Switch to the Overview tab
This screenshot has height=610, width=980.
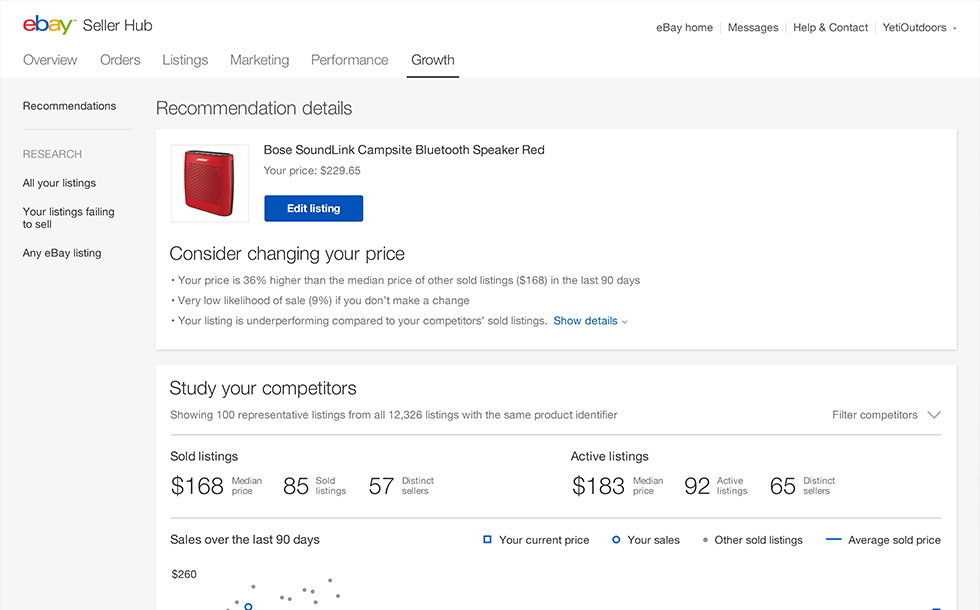tap(50, 60)
